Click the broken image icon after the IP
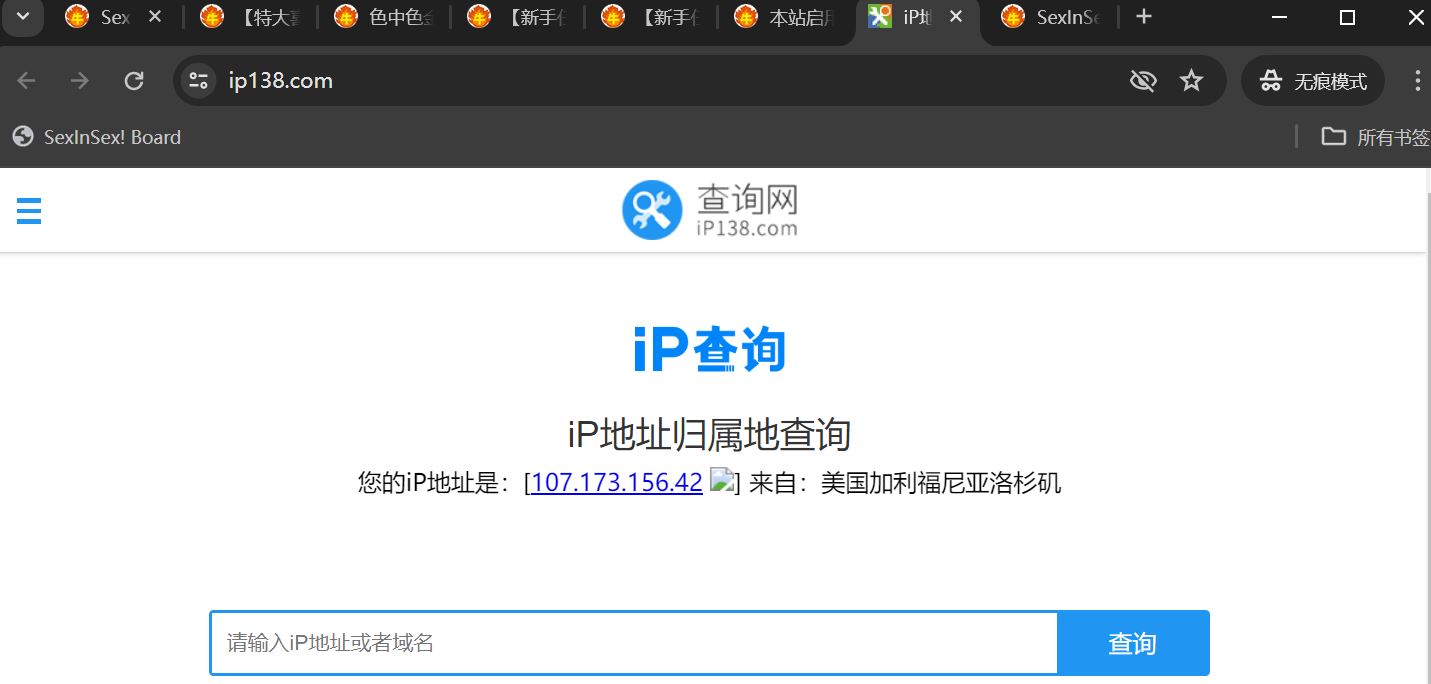Image resolution: width=1431 pixels, height=684 pixels. (722, 481)
